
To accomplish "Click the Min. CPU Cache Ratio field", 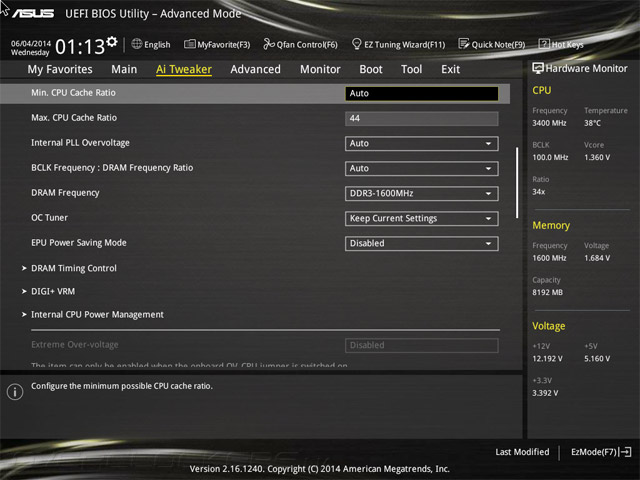I will (x=422, y=93).
